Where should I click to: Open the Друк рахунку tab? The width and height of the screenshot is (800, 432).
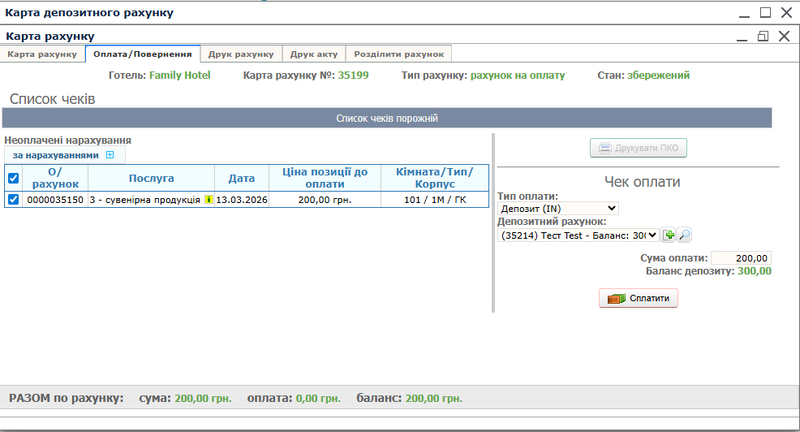point(241,54)
